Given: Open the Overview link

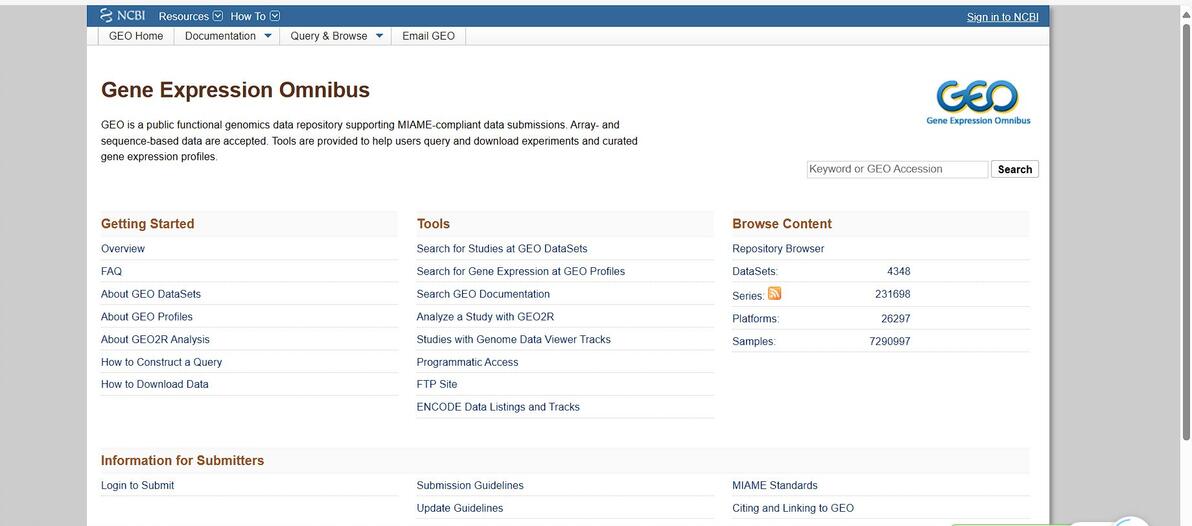Looking at the screenshot, I should tap(123, 249).
